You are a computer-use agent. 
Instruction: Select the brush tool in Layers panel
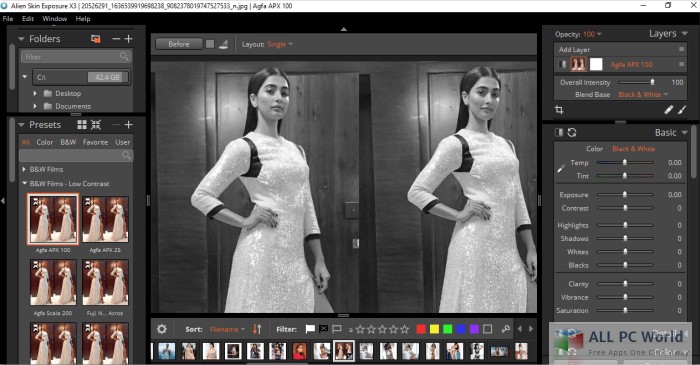pyautogui.click(x=682, y=110)
